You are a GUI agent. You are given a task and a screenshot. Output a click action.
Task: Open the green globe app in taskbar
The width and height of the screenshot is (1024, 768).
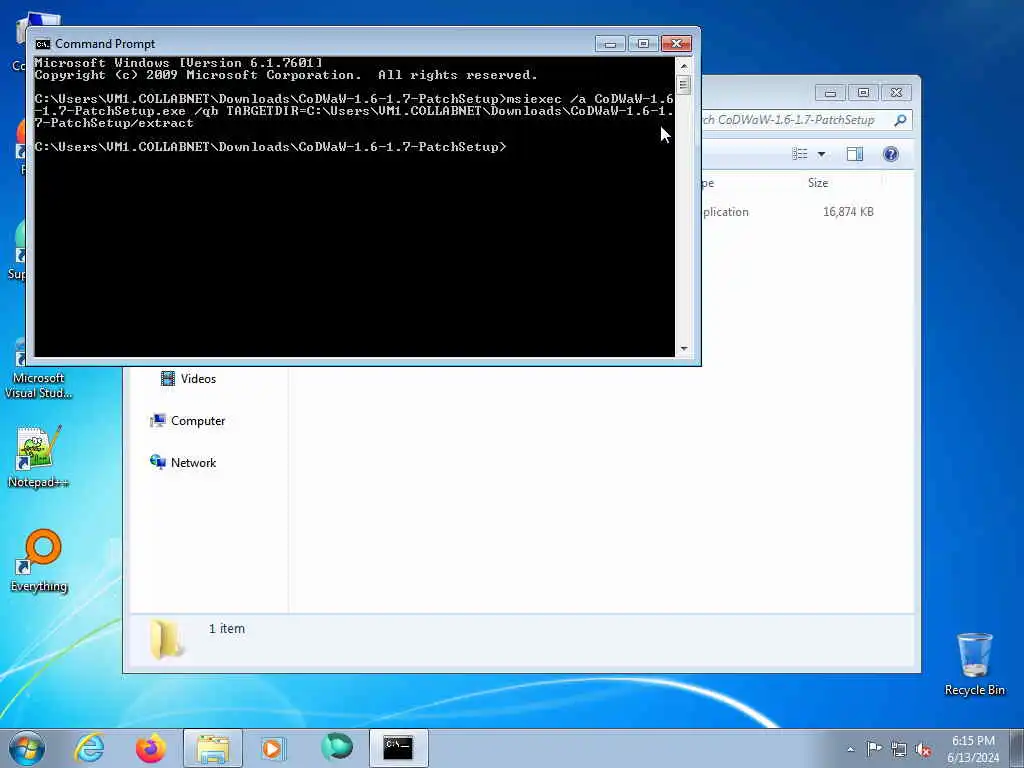coord(337,747)
